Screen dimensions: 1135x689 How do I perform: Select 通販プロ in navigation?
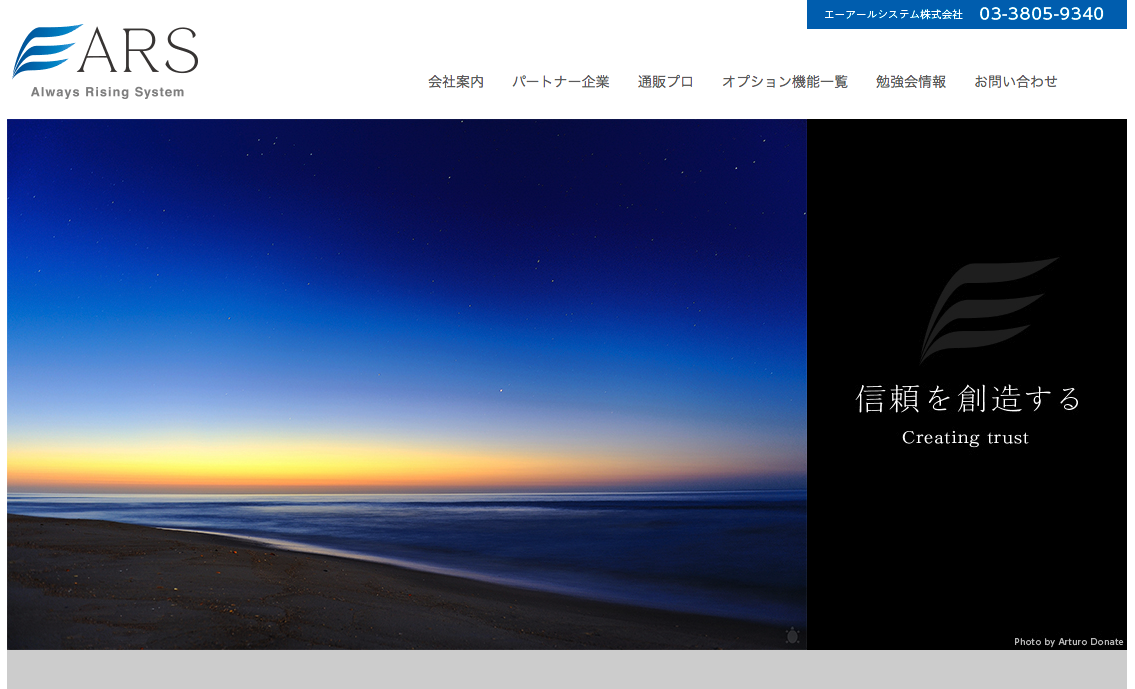pyautogui.click(x=666, y=82)
